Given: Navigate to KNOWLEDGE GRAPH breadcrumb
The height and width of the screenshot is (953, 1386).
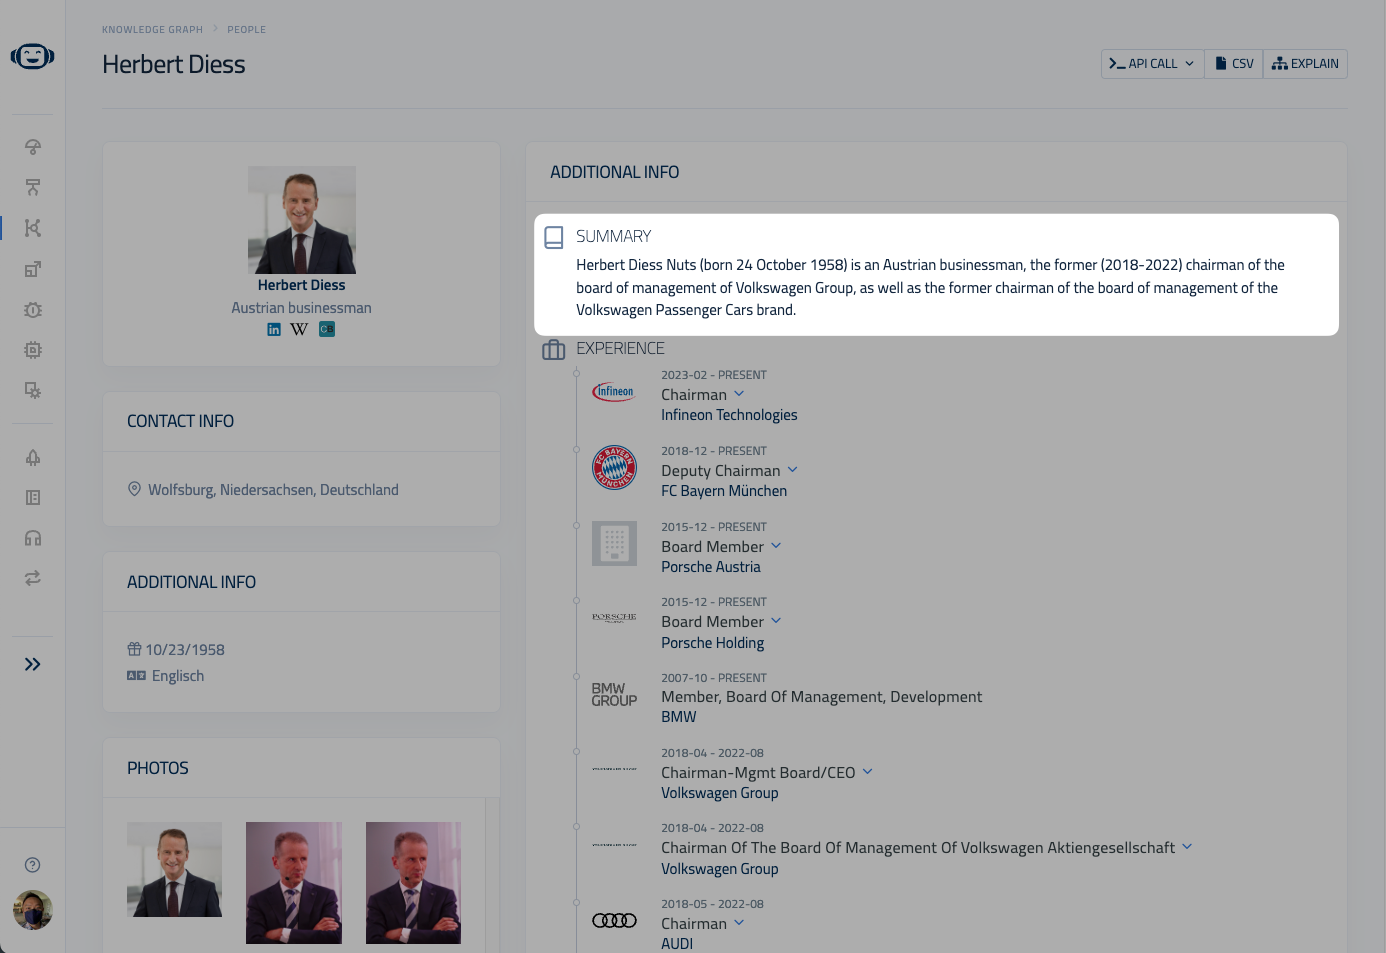Looking at the screenshot, I should pyautogui.click(x=152, y=29).
